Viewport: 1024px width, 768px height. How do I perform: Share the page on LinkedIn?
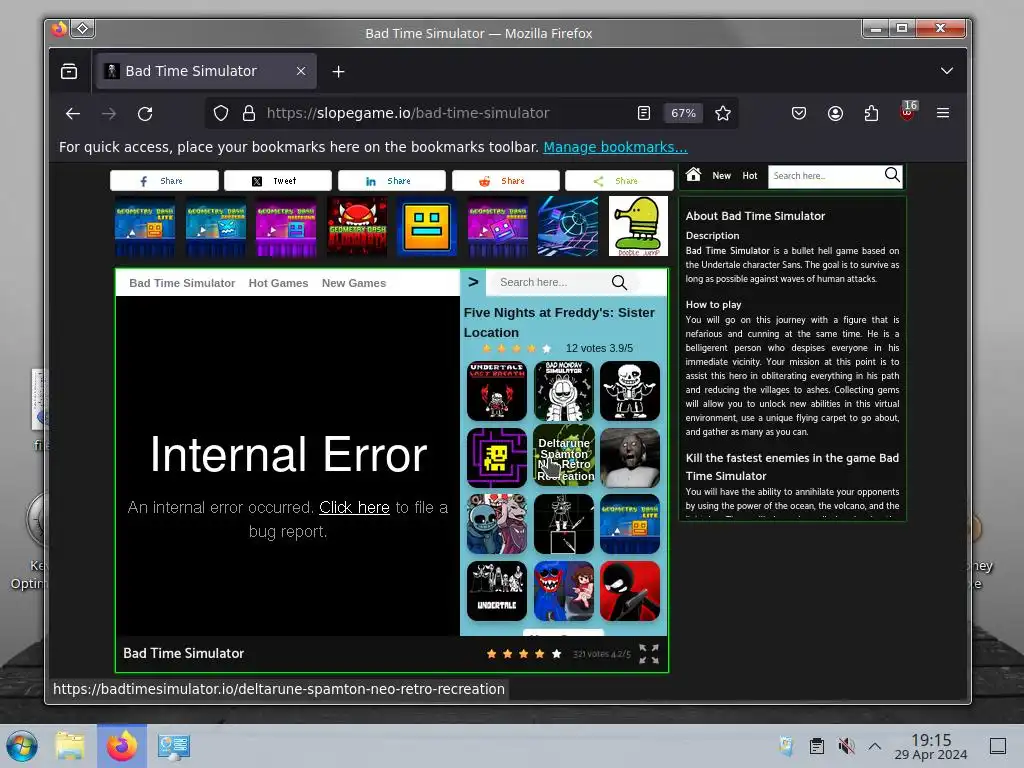pos(391,181)
